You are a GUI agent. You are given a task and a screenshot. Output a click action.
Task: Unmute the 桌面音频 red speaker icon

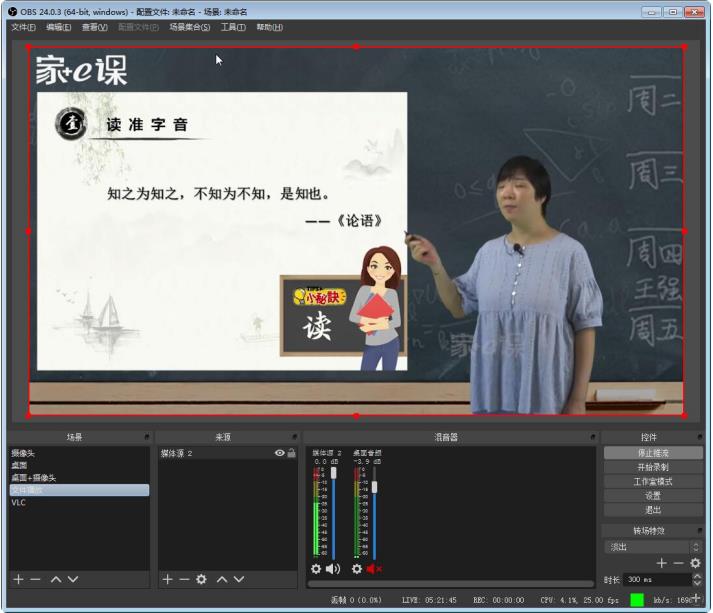tap(374, 569)
